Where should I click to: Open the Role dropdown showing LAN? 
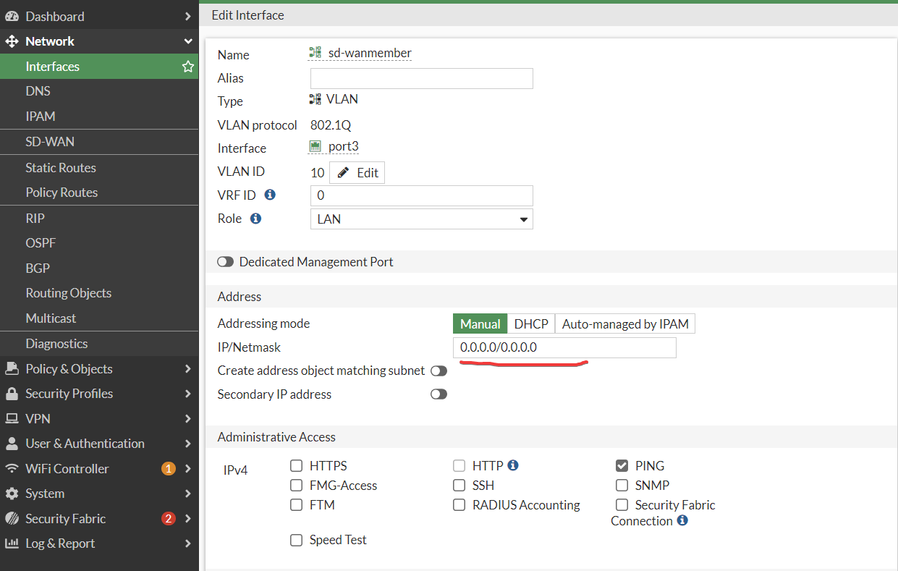coord(421,219)
